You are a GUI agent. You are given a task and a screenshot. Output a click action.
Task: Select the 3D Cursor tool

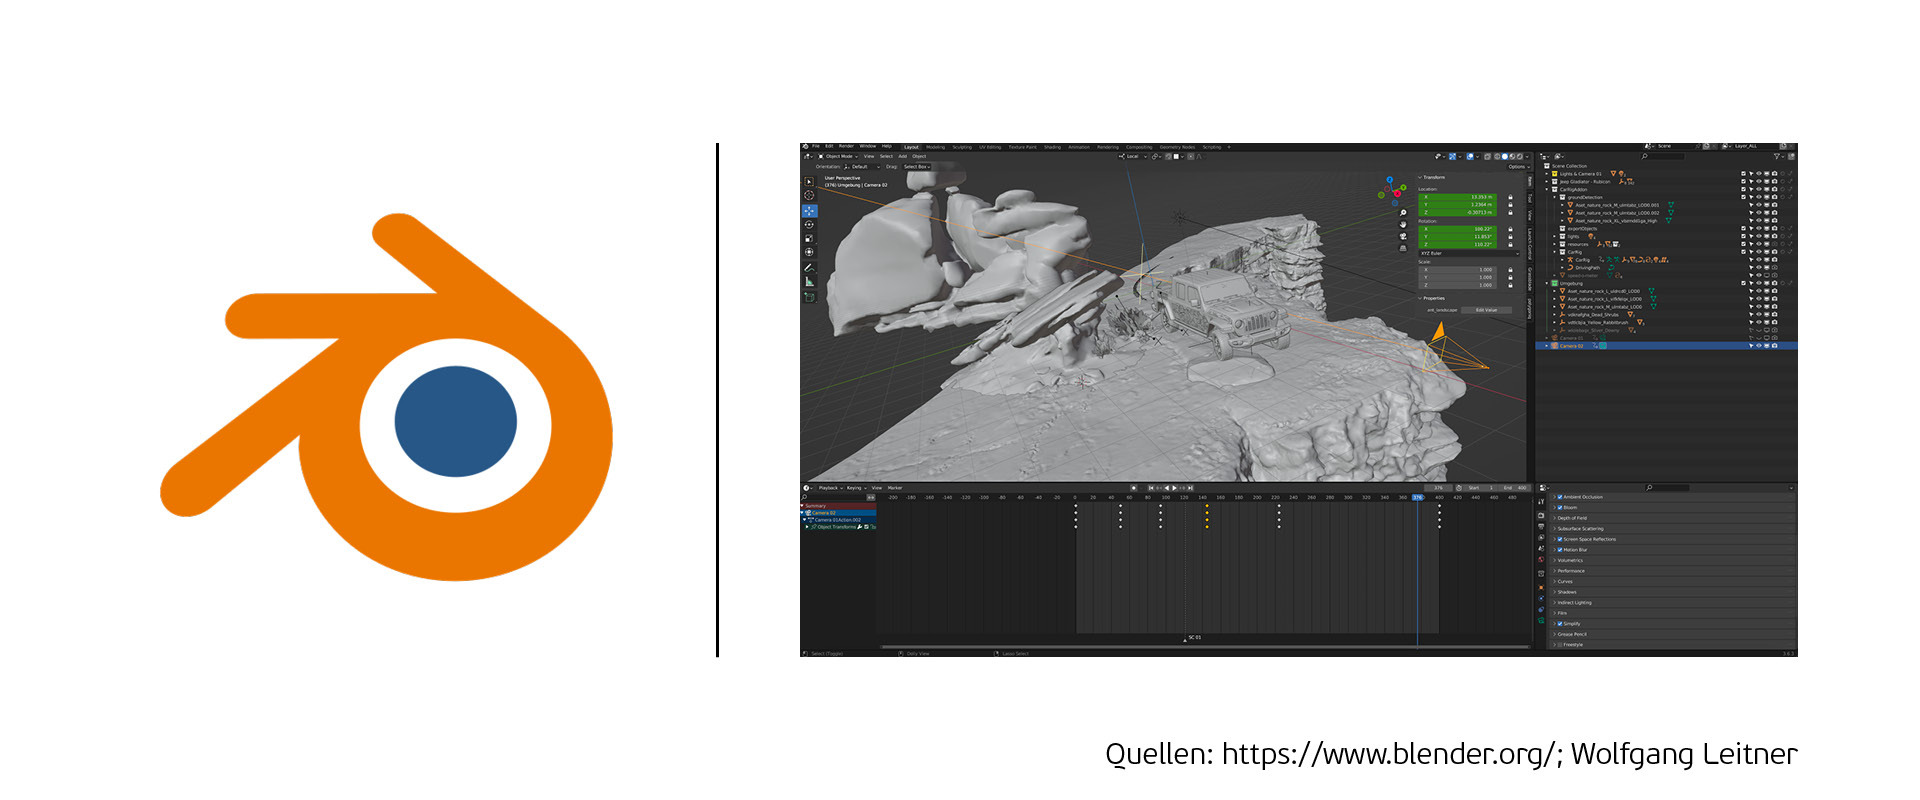[809, 196]
